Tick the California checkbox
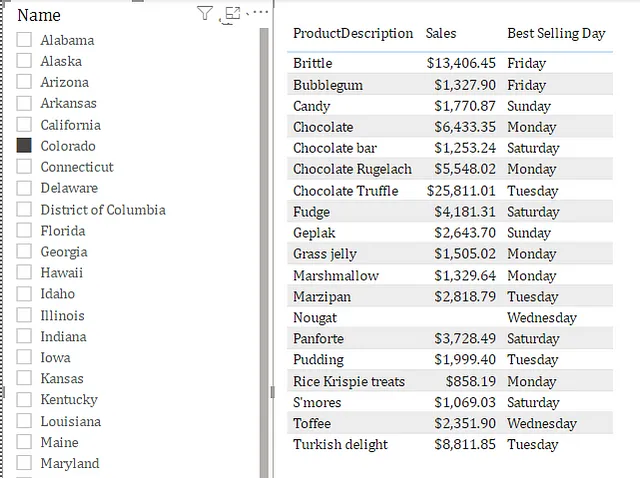 point(25,125)
